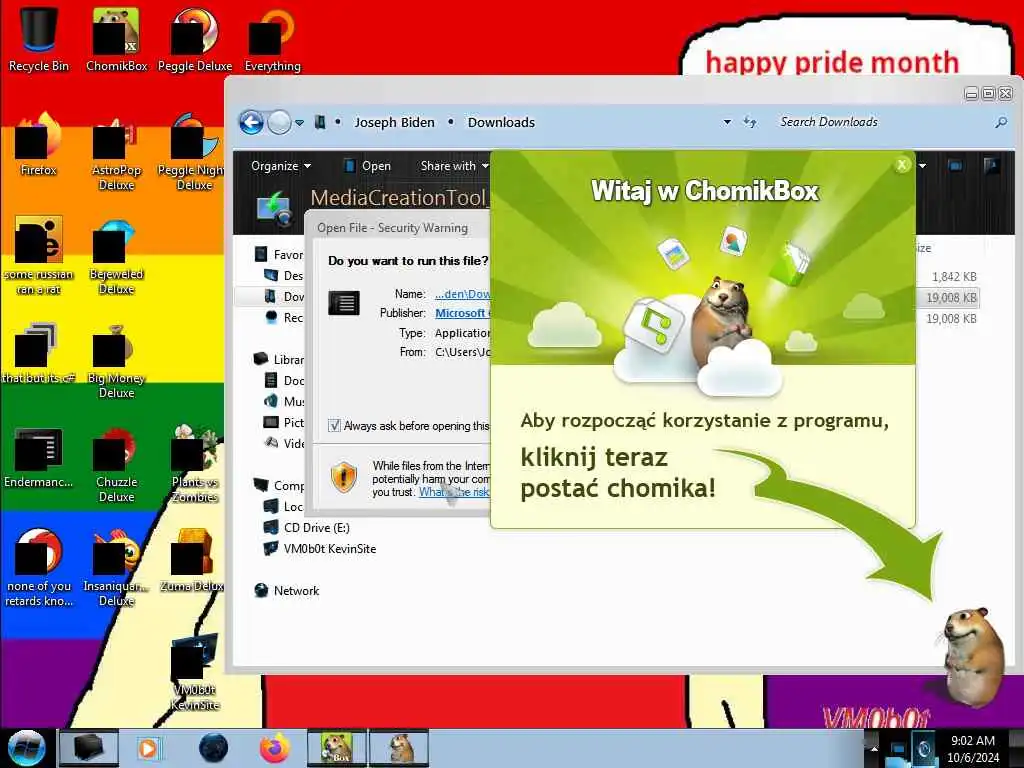Select the Pictures library in navigation pane

click(x=284, y=423)
